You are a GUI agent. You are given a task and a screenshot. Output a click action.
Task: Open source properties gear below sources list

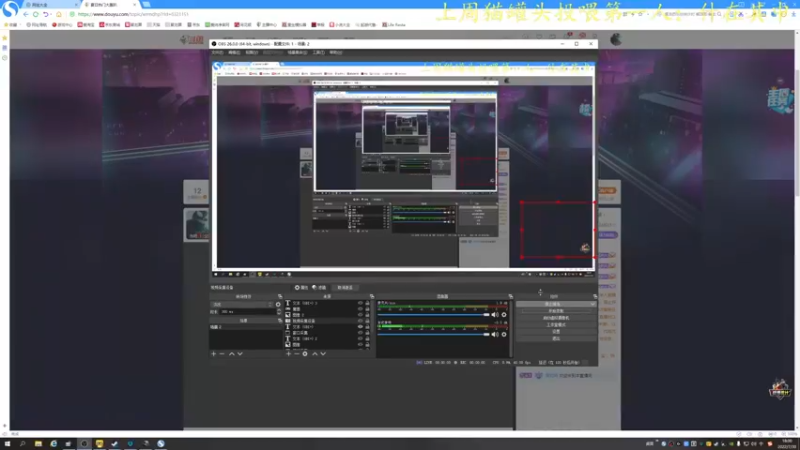click(x=305, y=354)
